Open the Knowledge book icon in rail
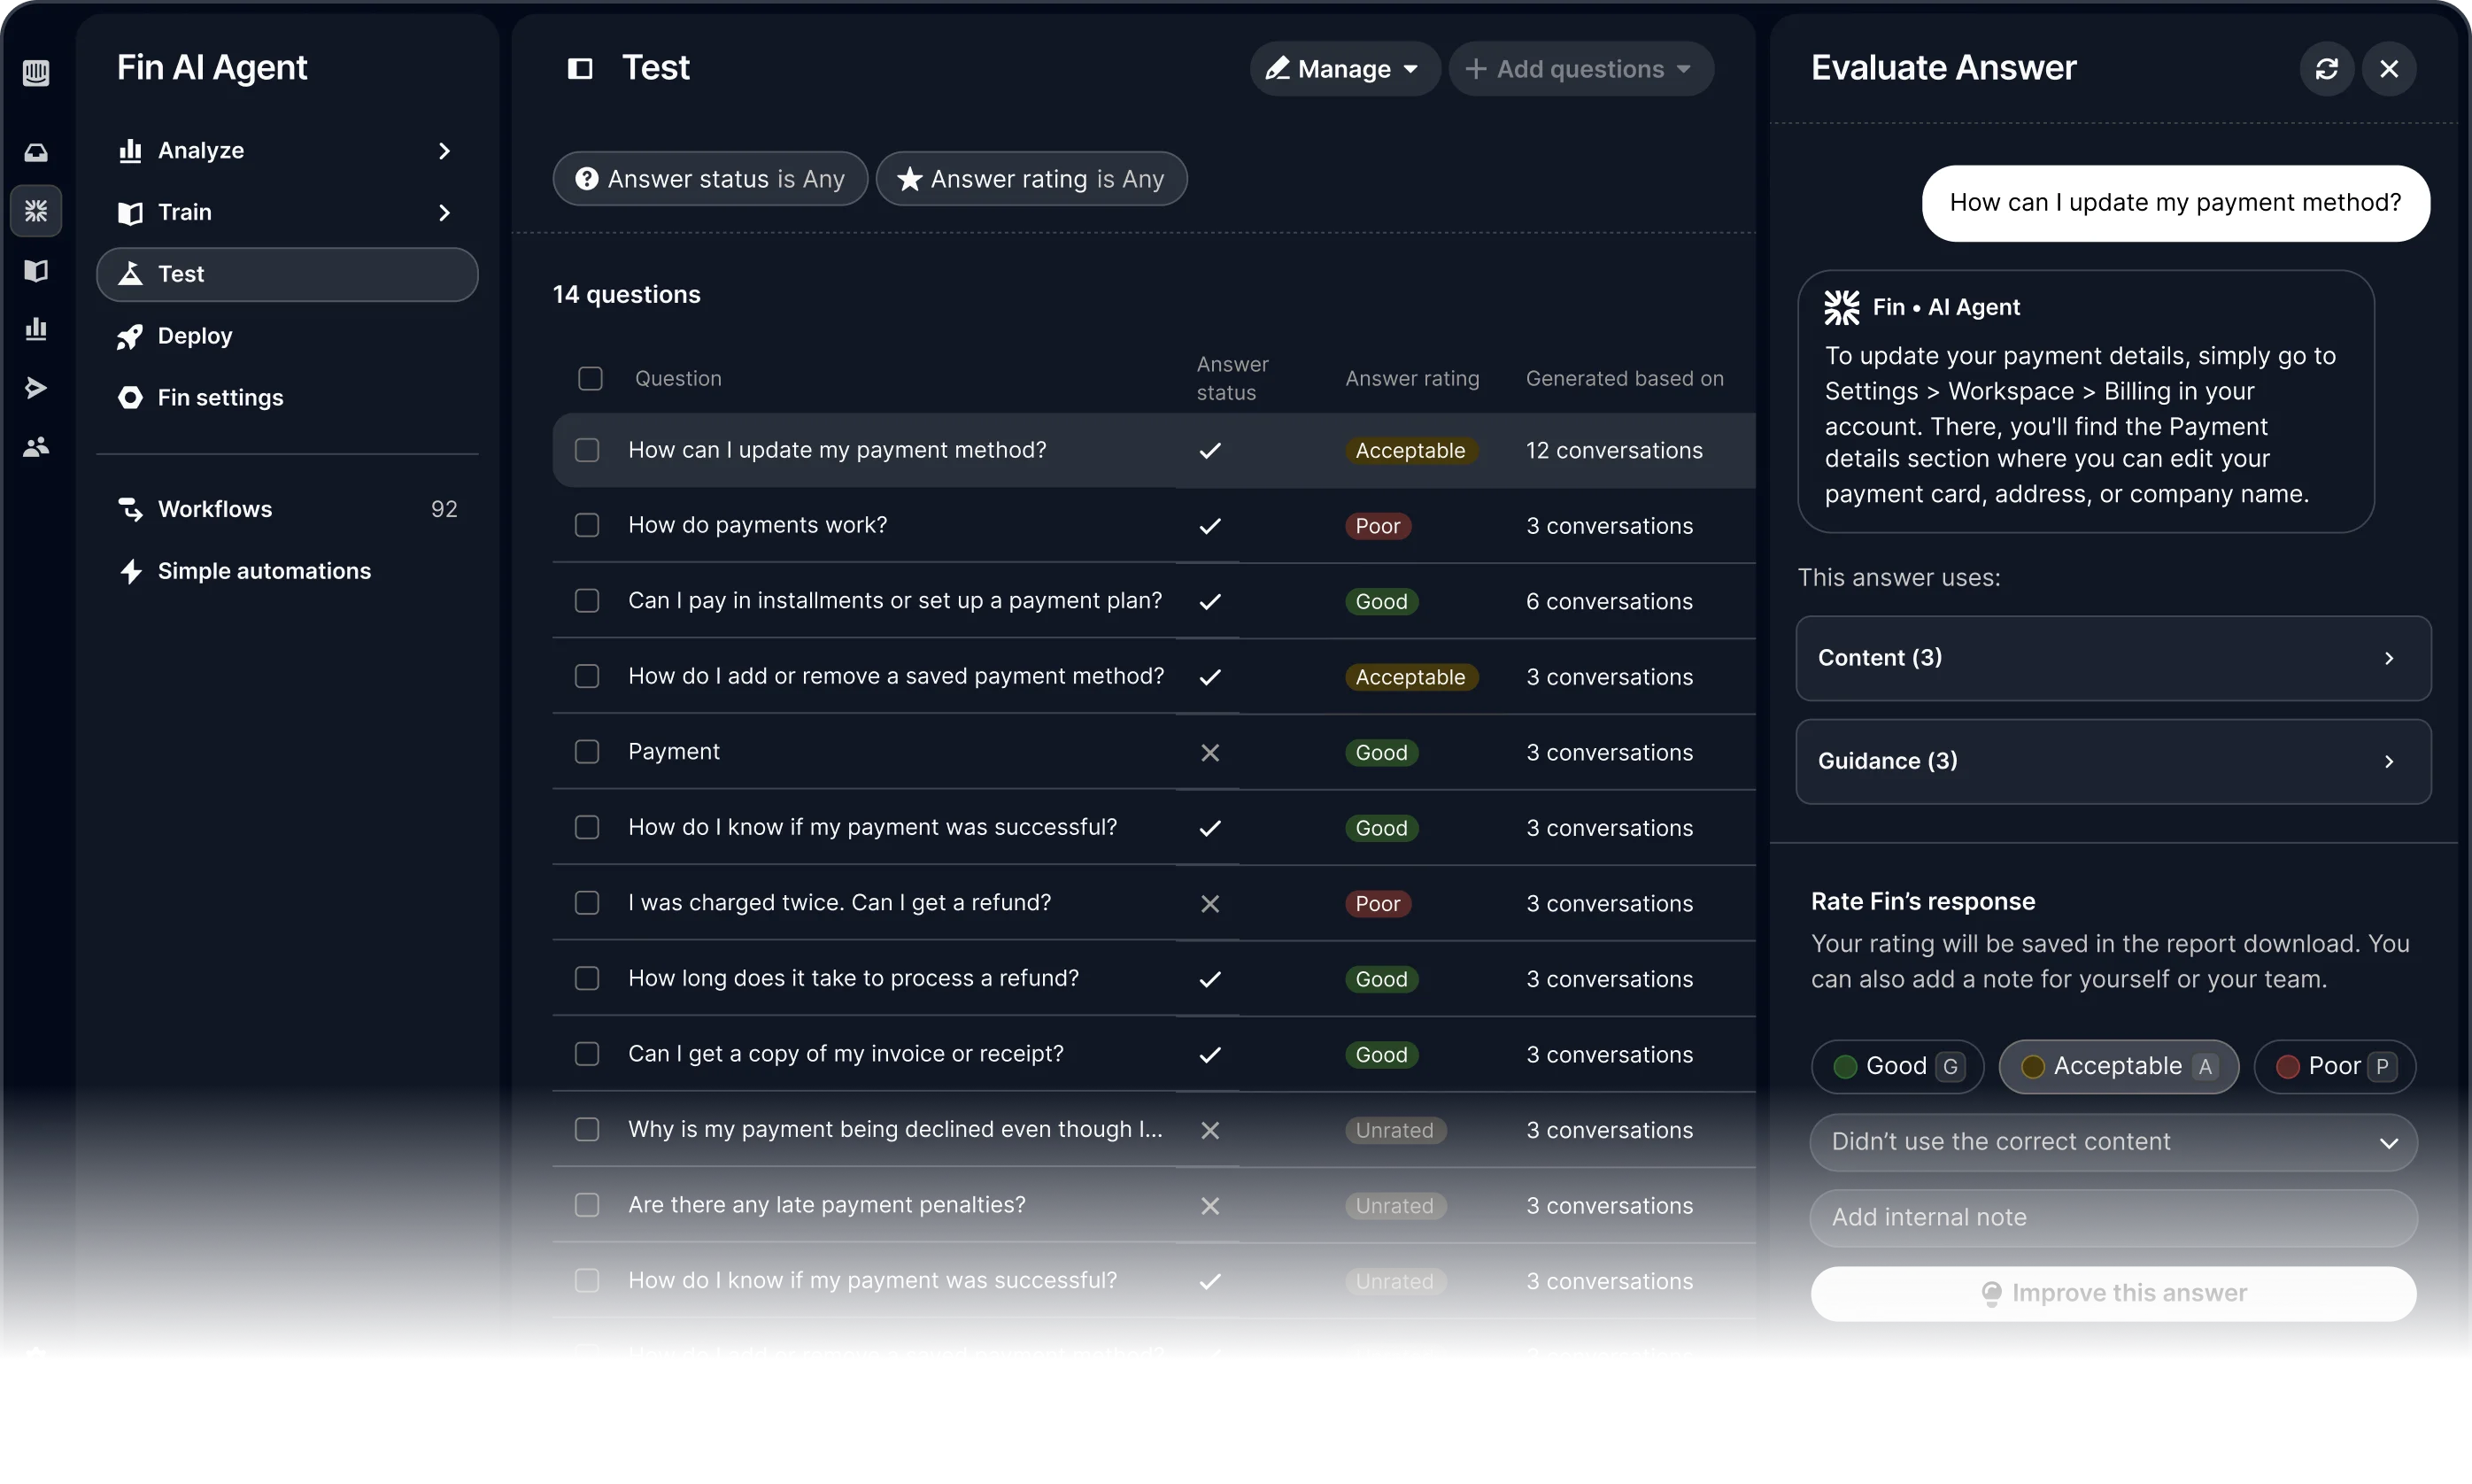This screenshot has width=2472, height=1484. click(x=36, y=270)
